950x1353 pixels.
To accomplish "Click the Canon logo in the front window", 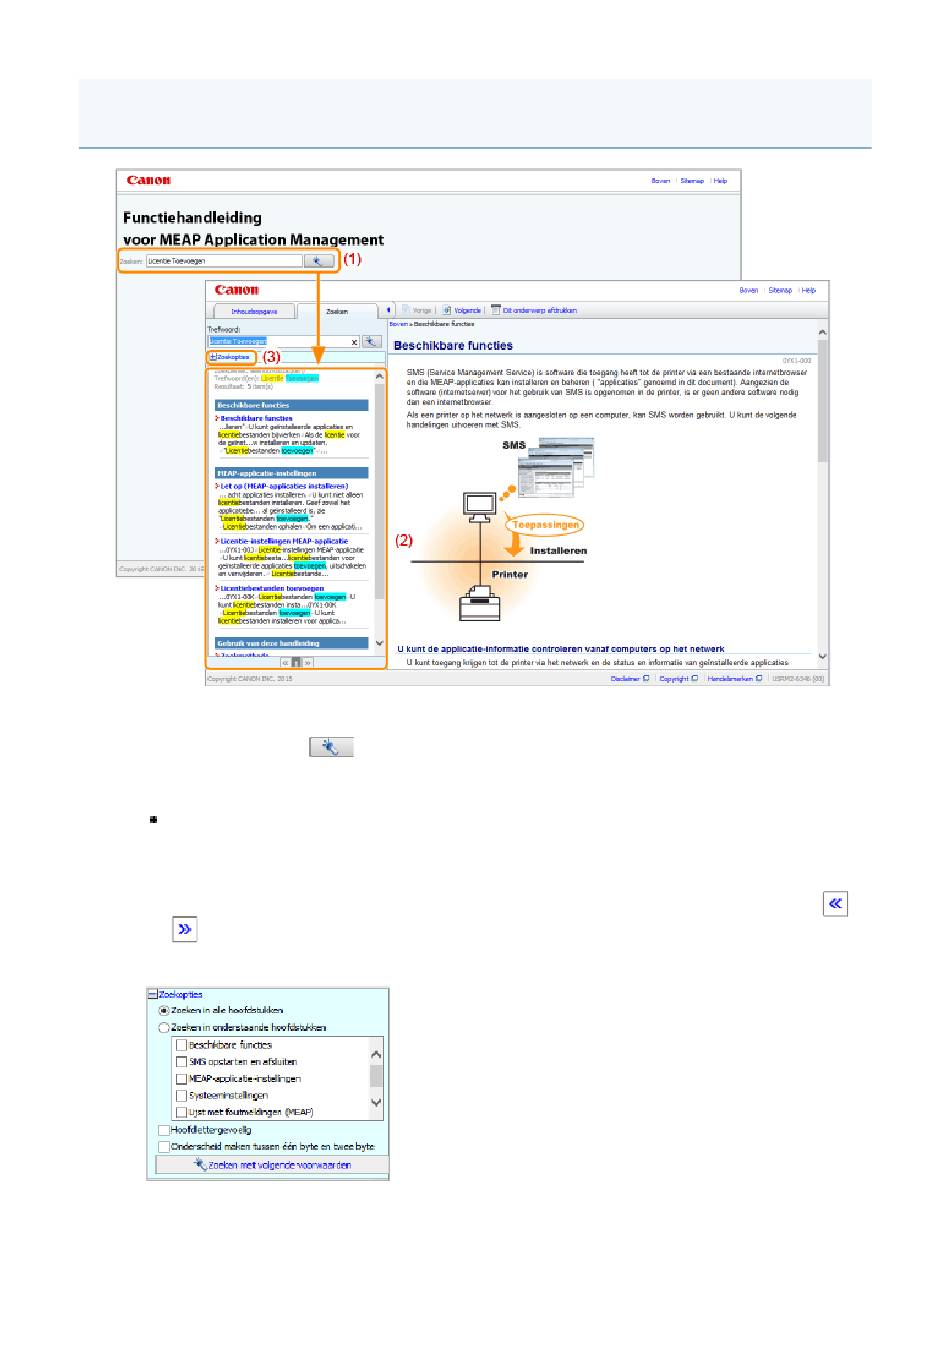I will point(237,290).
